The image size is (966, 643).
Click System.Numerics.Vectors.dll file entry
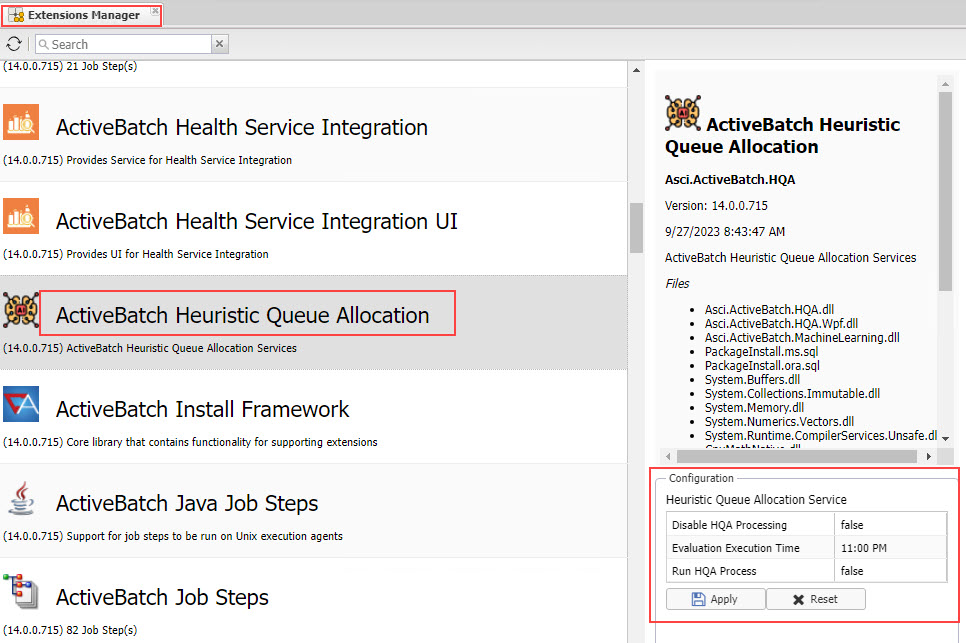tap(779, 422)
